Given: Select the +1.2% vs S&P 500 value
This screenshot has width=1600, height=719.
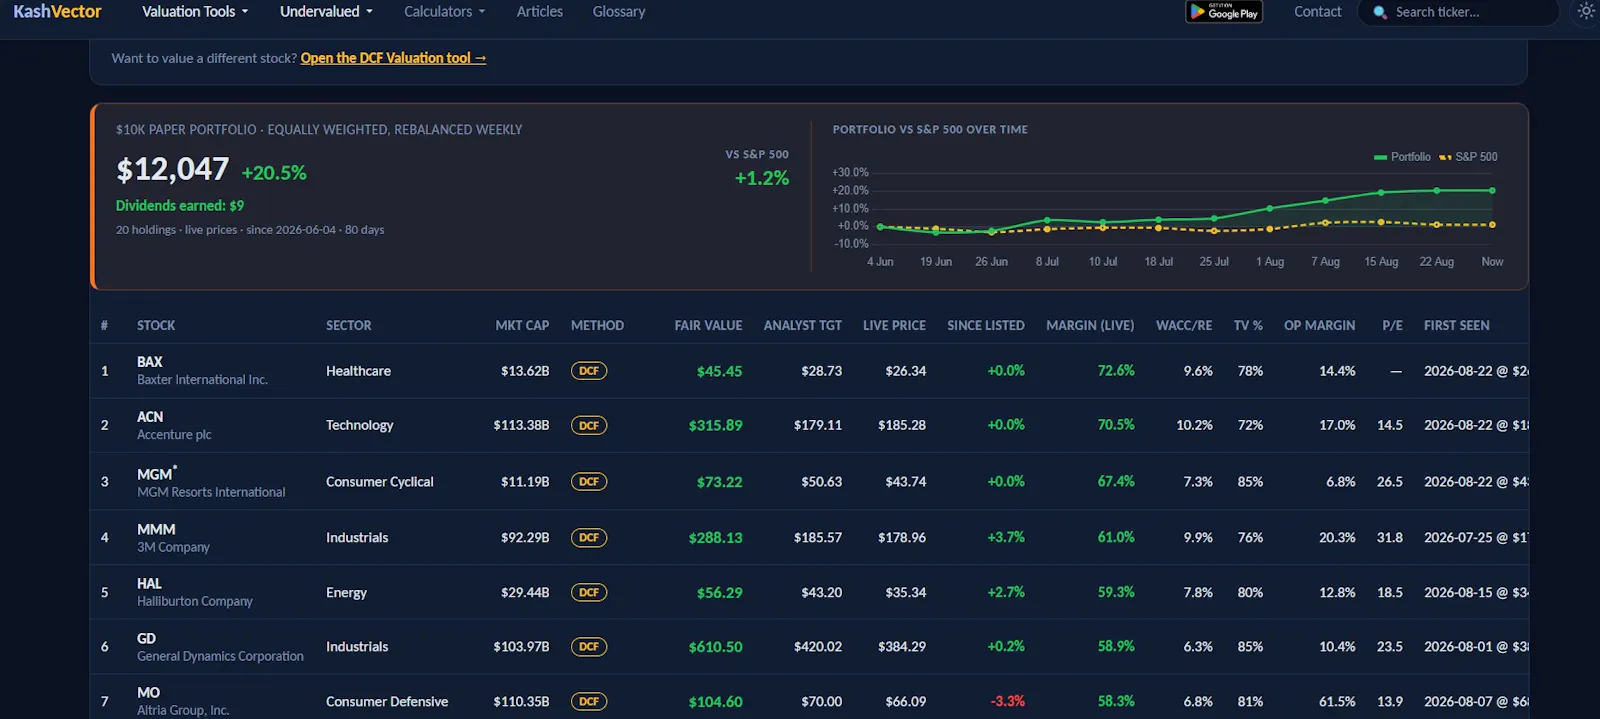Looking at the screenshot, I should (x=762, y=179).
